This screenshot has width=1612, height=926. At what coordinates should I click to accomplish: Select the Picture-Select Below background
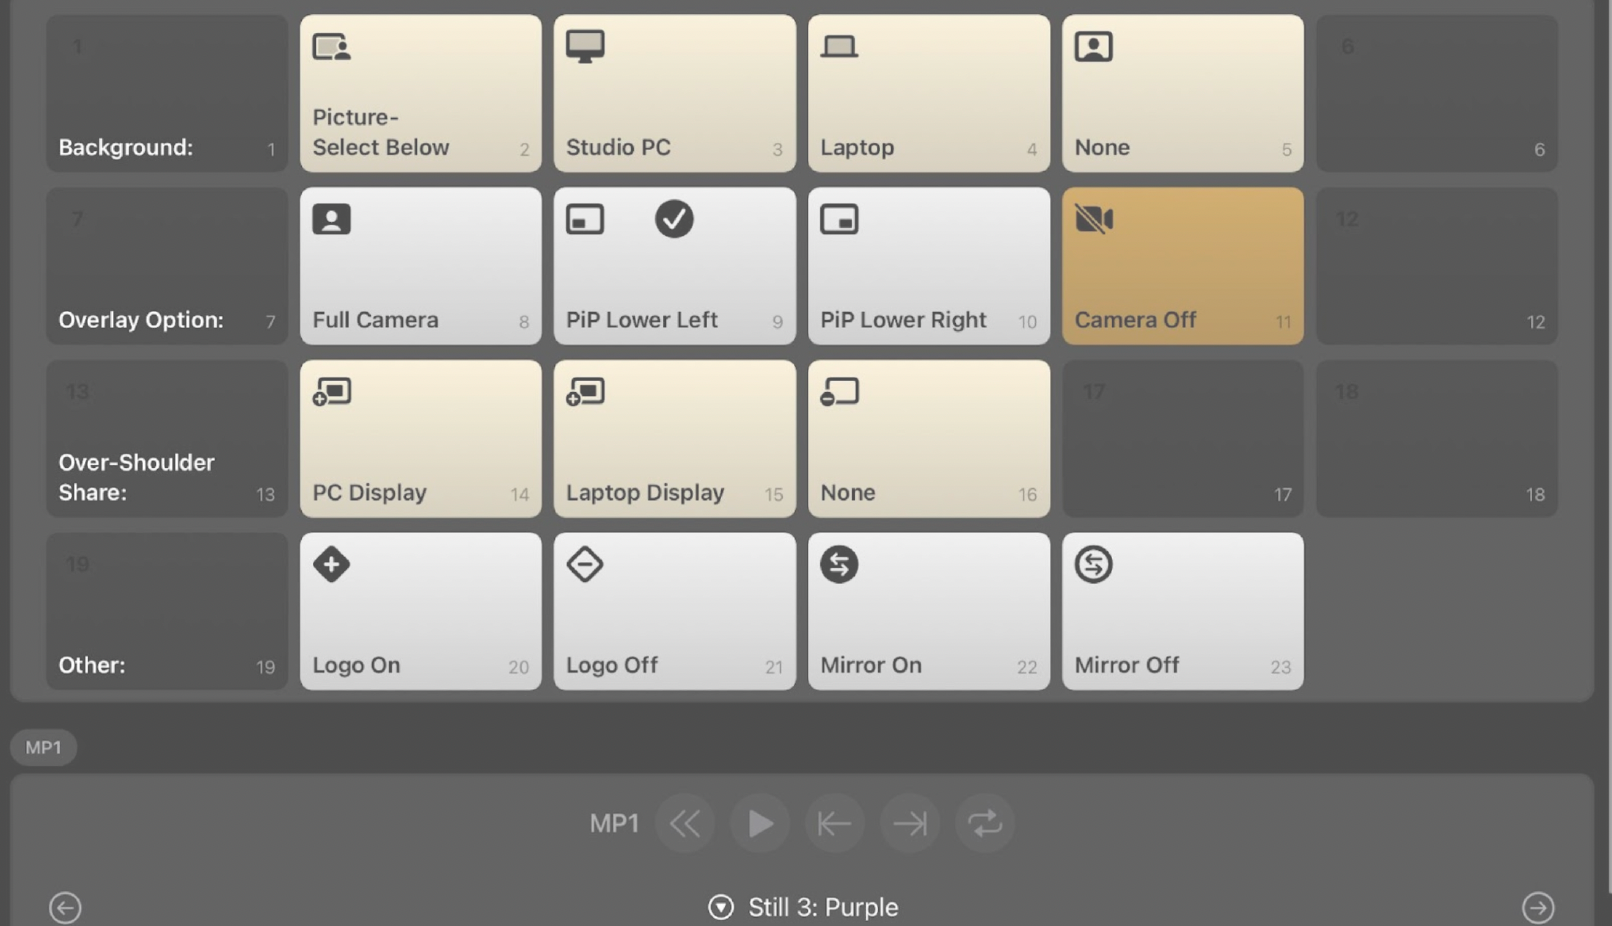pos(420,93)
